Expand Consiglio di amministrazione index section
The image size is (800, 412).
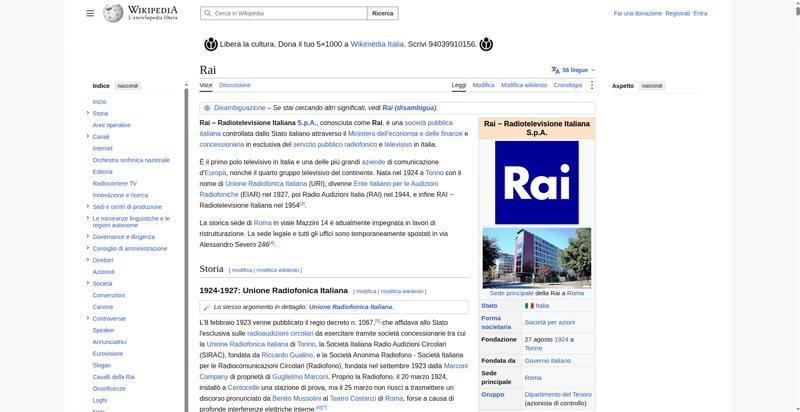(x=88, y=248)
